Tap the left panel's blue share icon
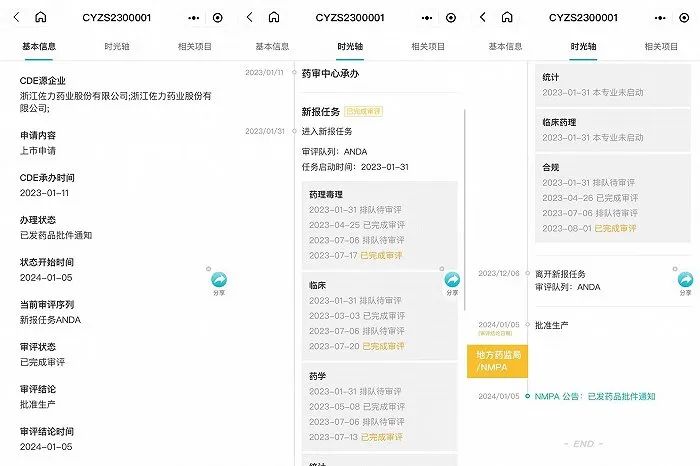The width and height of the screenshot is (700, 466). (x=219, y=281)
